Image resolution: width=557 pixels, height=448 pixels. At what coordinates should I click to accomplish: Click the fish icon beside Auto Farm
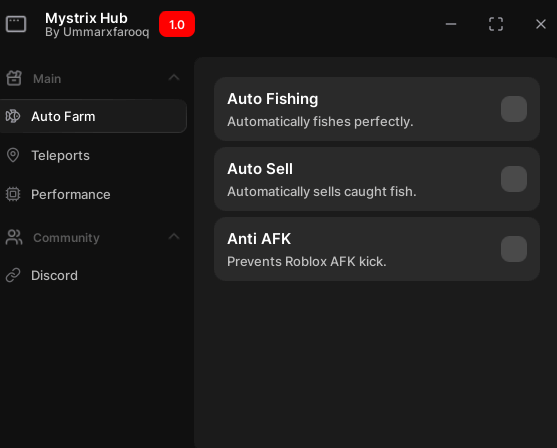(x=13, y=116)
